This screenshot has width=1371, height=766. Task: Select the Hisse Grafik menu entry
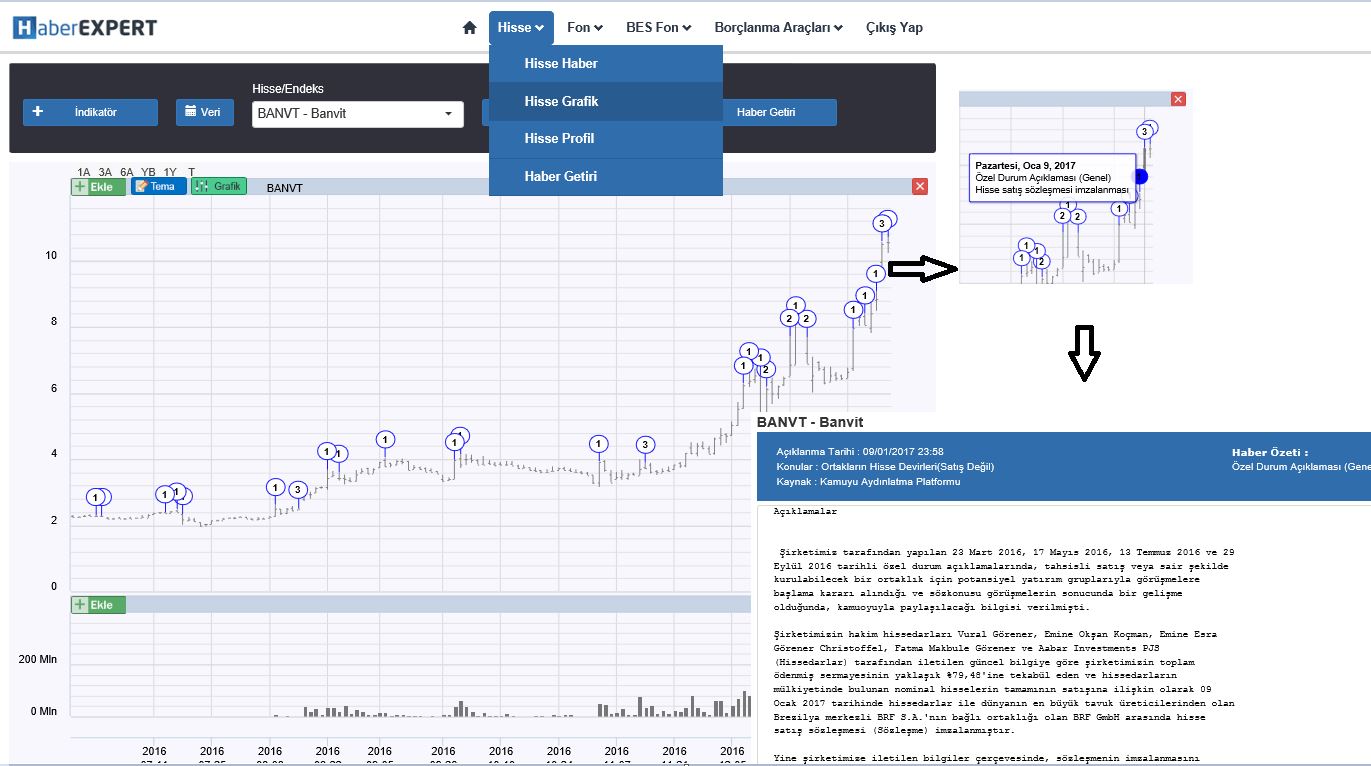click(605, 101)
